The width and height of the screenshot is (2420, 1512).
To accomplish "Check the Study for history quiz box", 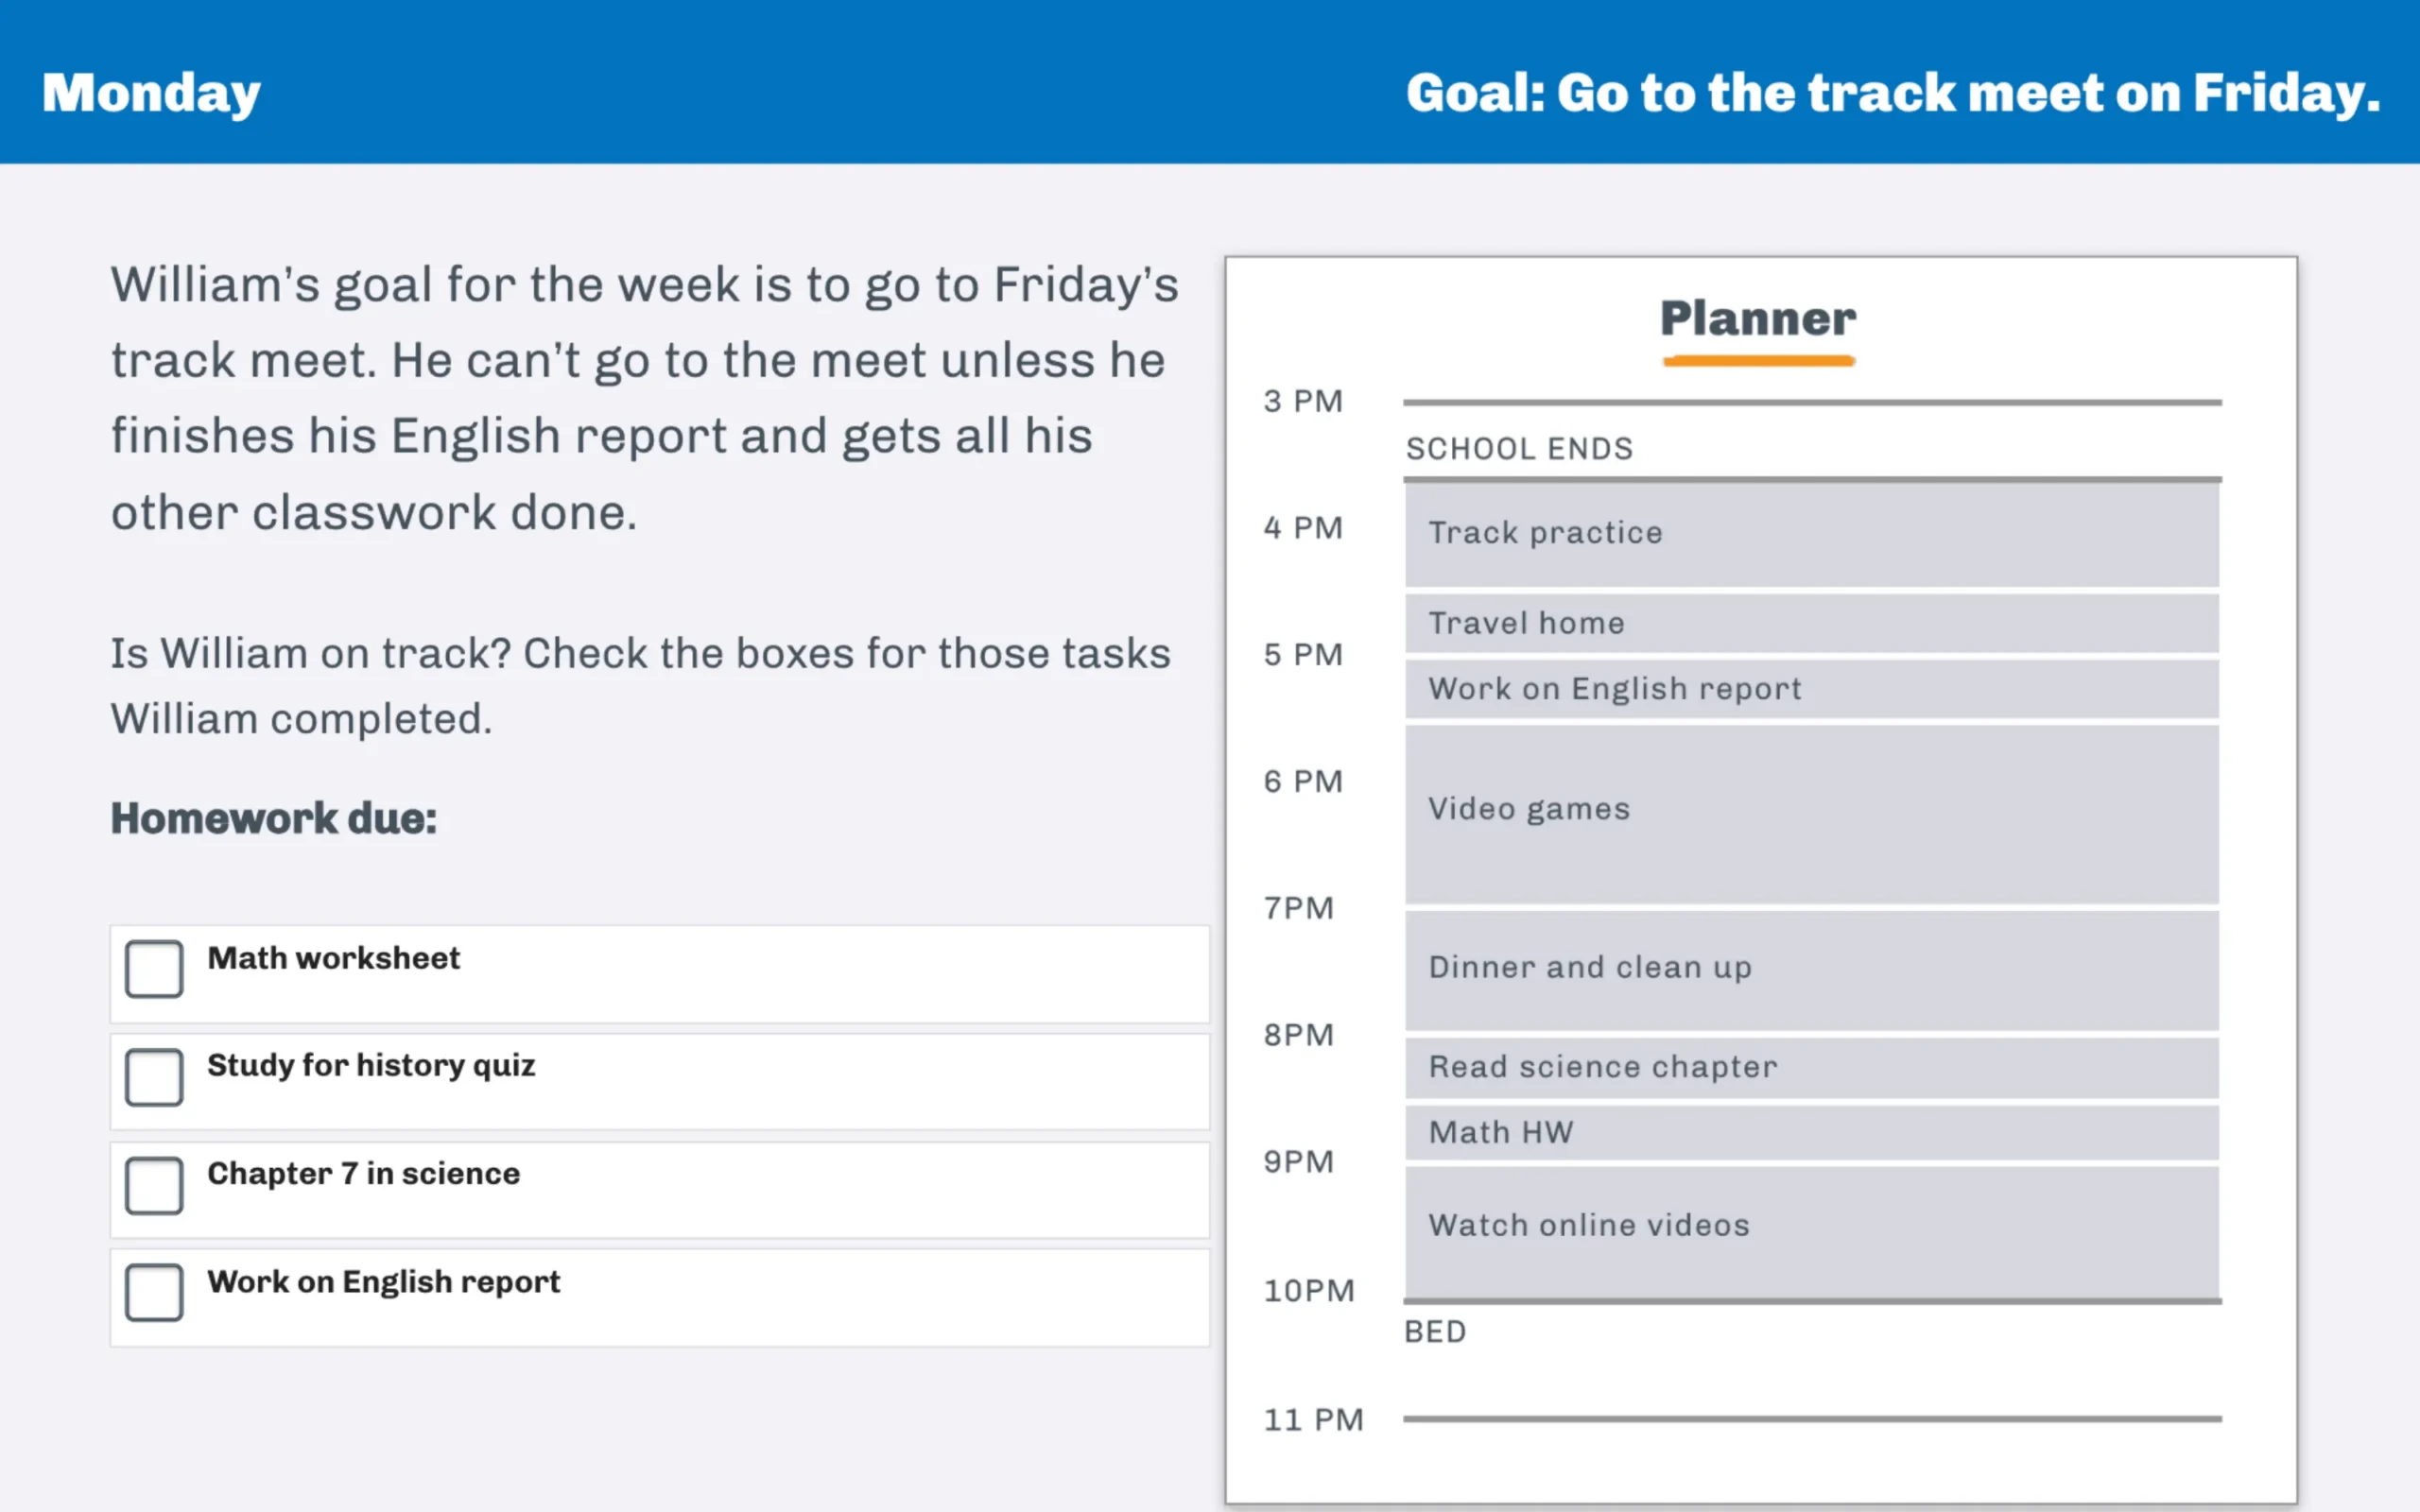I will click(154, 1077).
